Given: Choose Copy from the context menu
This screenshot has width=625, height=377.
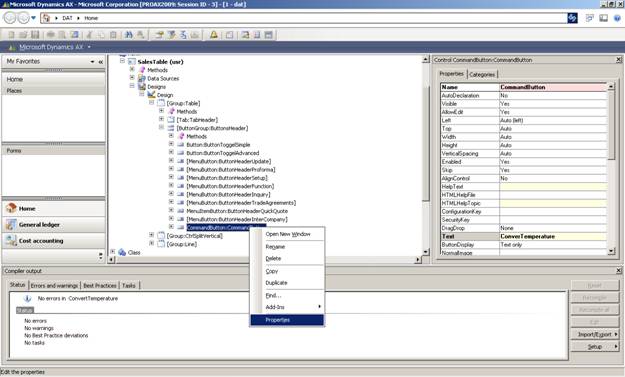Looking at the screenshot, I should pos(287,271).
